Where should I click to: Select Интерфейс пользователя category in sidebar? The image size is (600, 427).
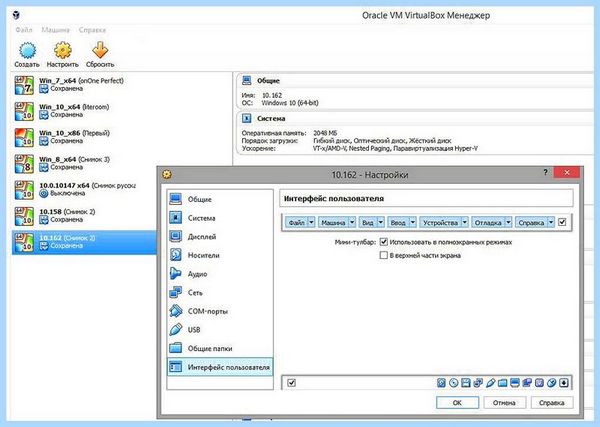click(220, 367)
